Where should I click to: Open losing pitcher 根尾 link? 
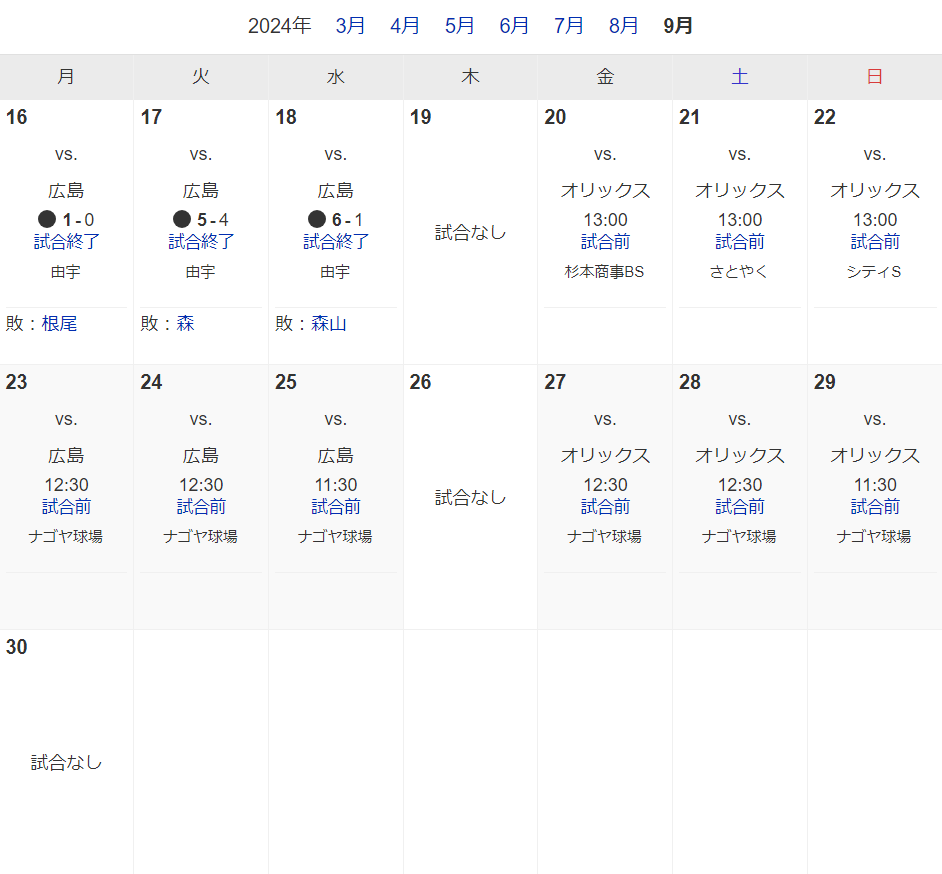pos(59,324)
